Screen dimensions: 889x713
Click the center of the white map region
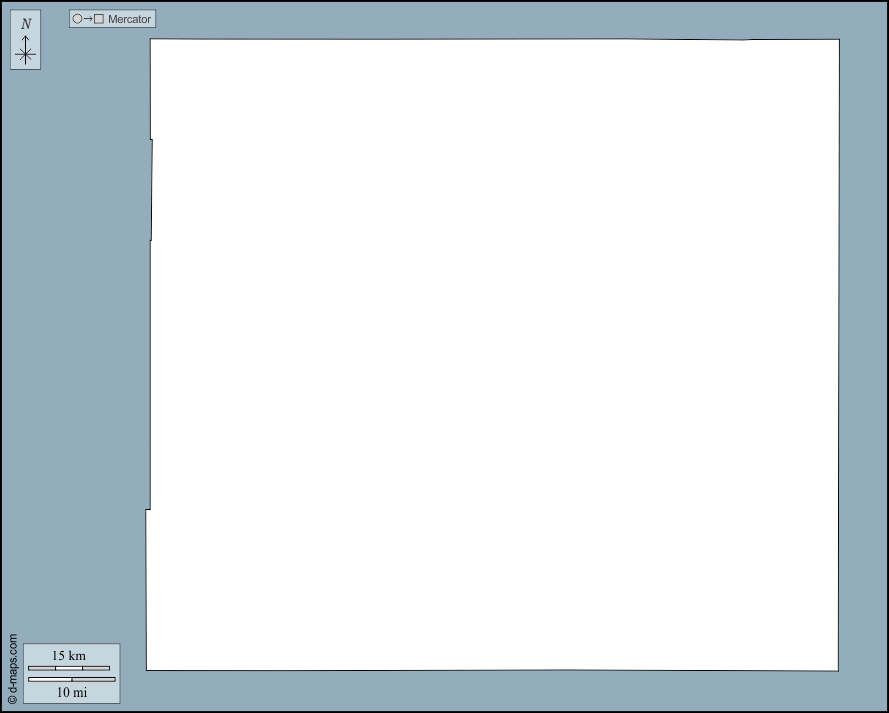[x=494, y=355]
